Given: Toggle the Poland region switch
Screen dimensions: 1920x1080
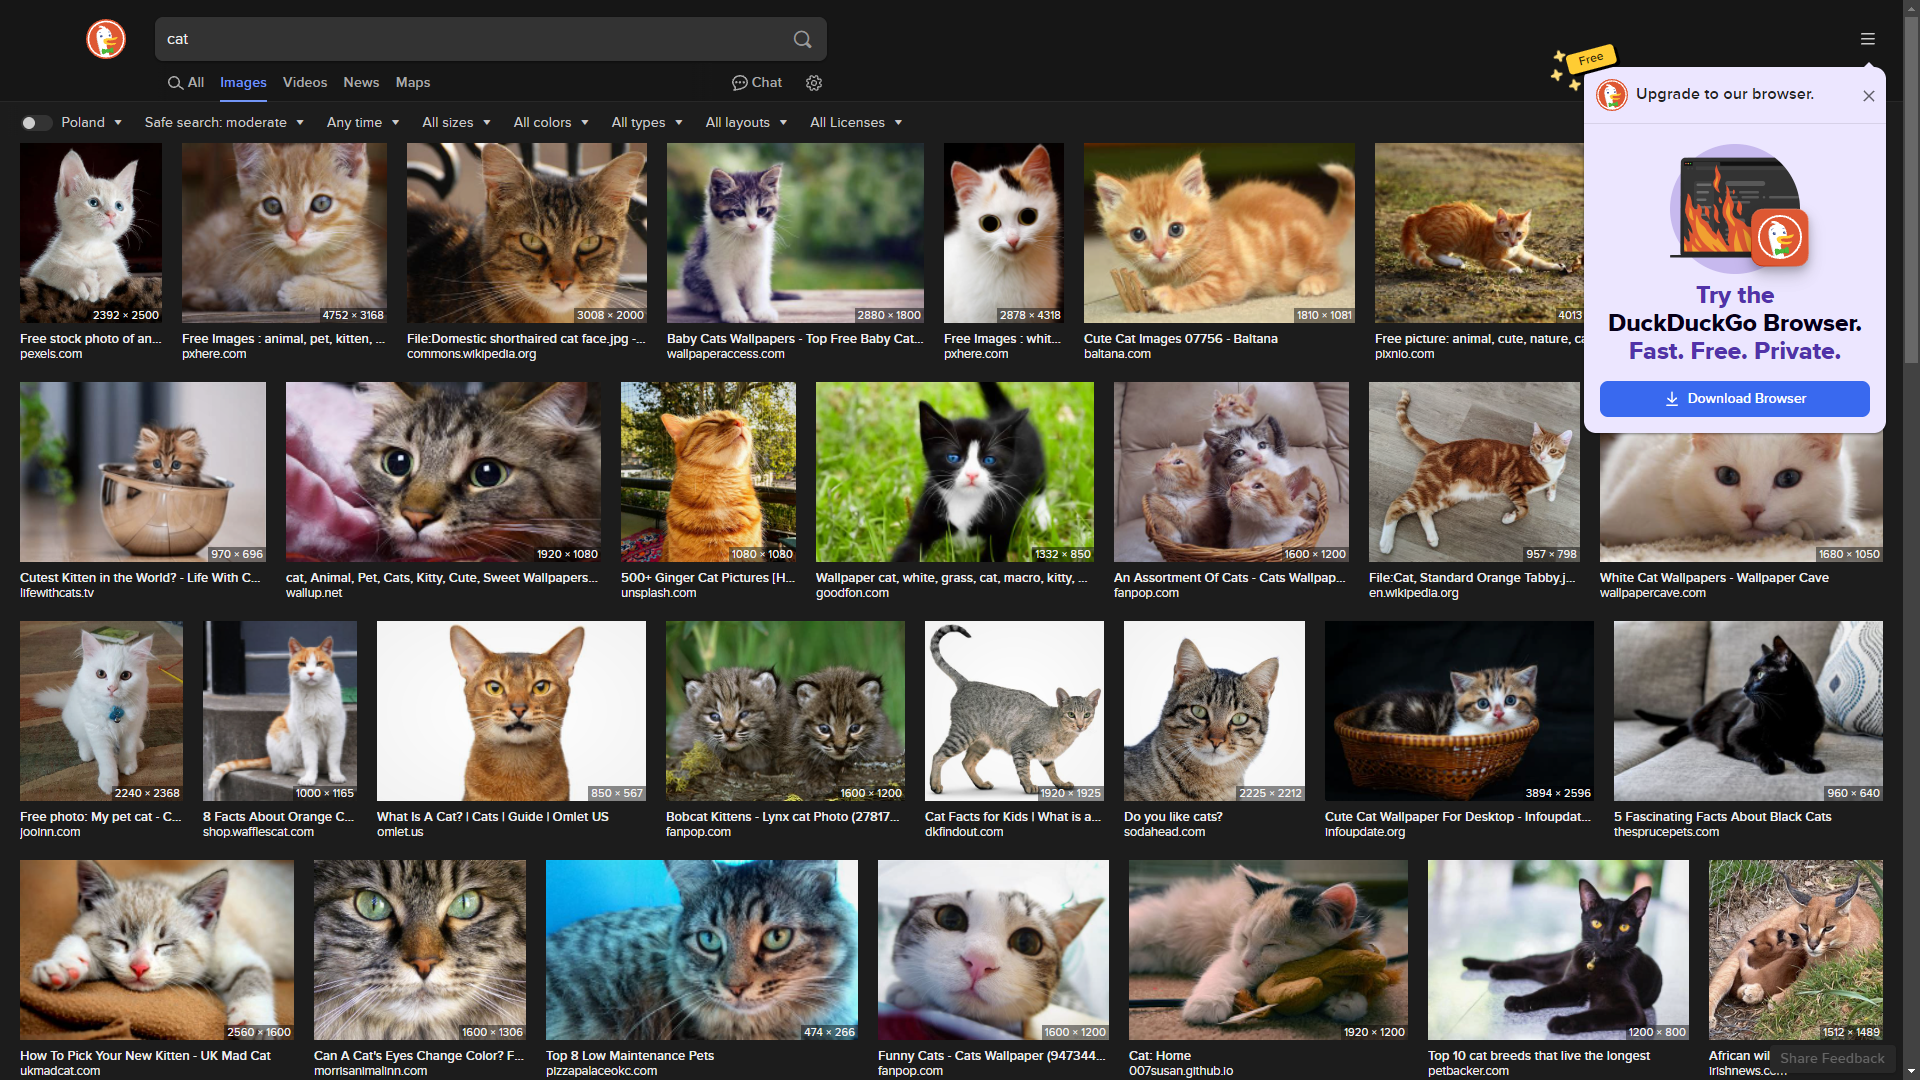Looking at the screenshot, I should [36, 123].
